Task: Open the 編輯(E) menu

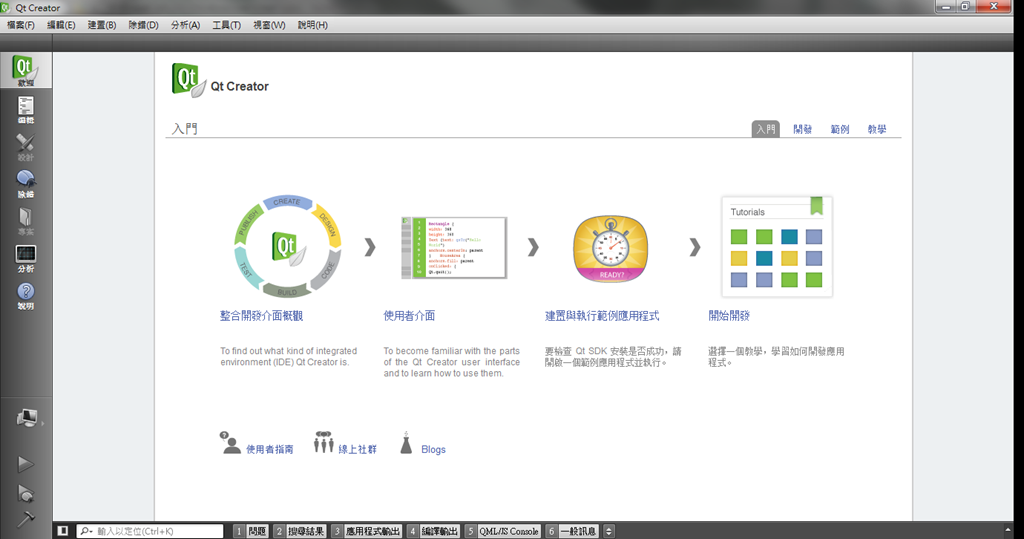Action: tap(61, 25)
